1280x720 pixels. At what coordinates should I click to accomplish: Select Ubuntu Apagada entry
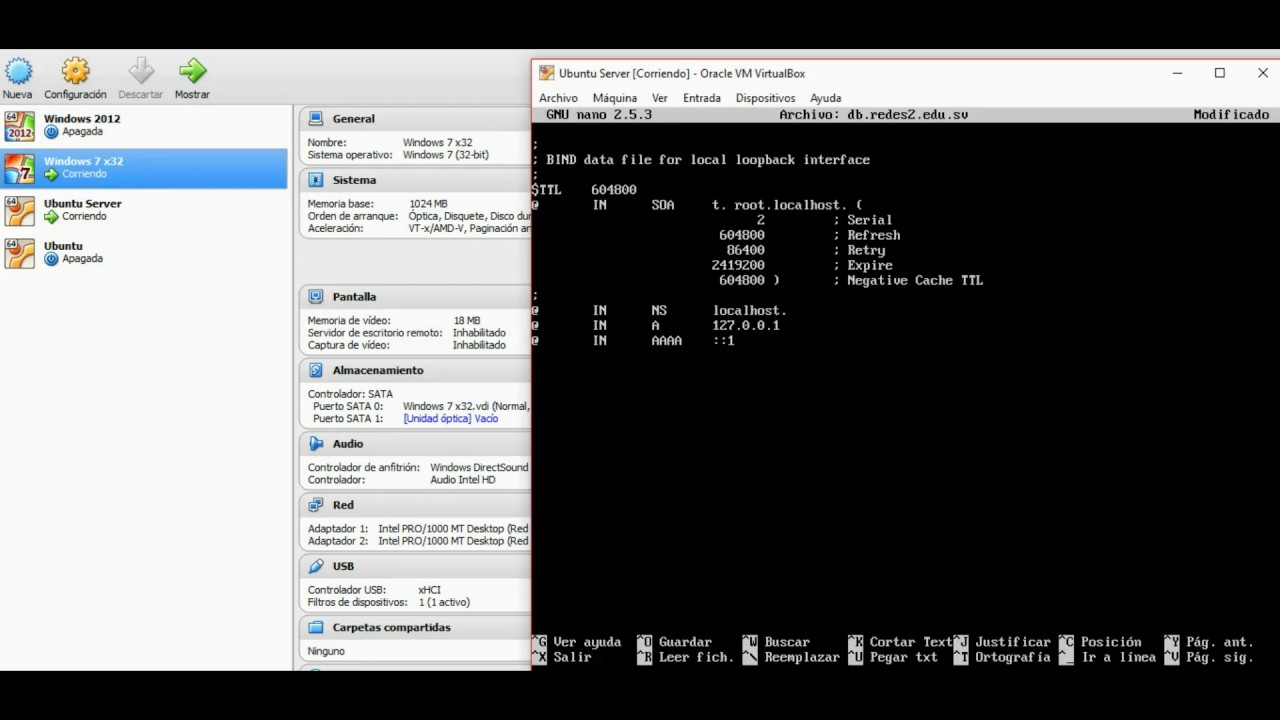pyautogui.click(x=144, y=252)
